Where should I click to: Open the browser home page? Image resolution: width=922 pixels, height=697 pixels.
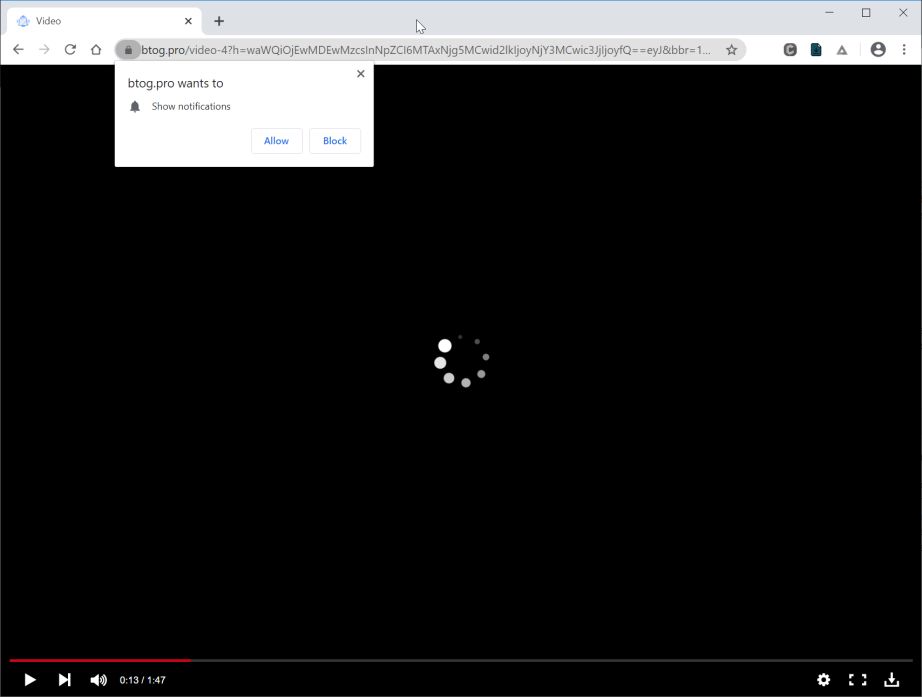click(x=96, y=49)
